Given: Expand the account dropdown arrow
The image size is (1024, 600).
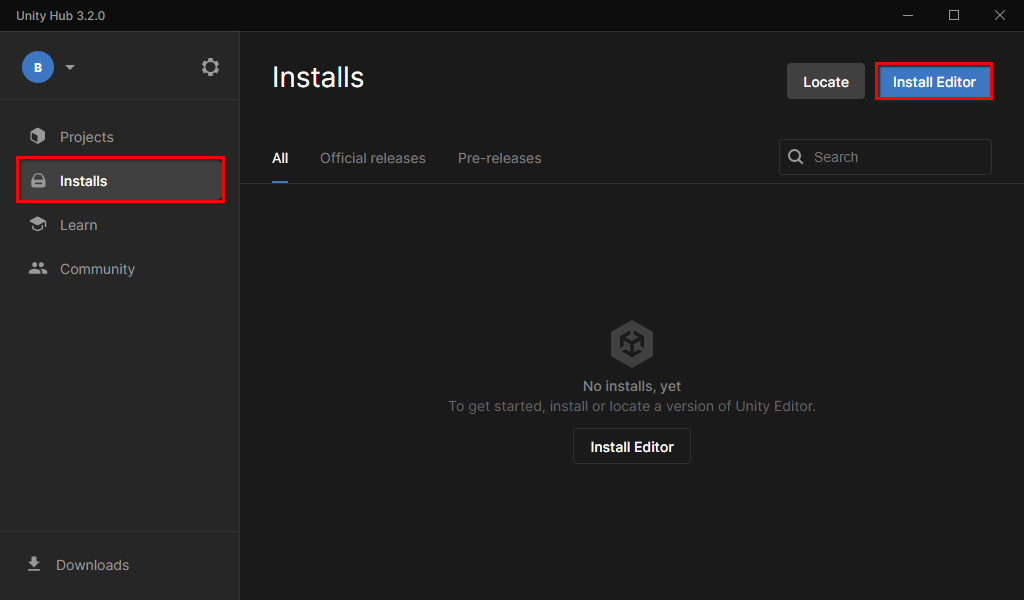Looking at the screenshot, I should tap(70, 67).
